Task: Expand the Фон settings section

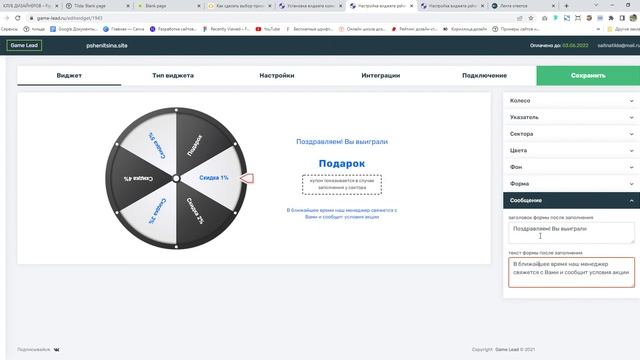Action: pos(571,167)
